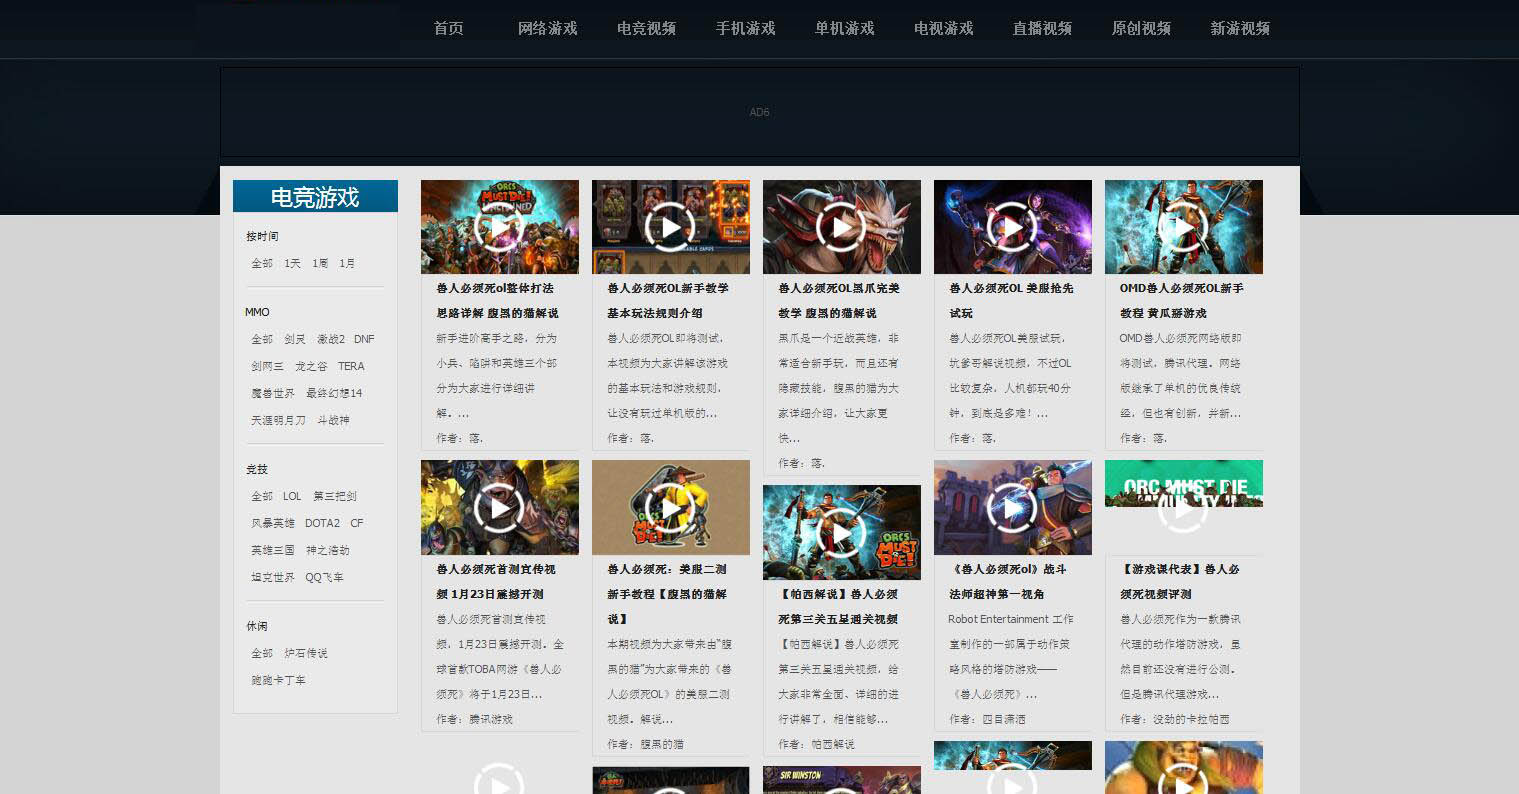The image size is (1519, 794).
Task: Select the 跑跑卡丁车 game filter
Action: click(x=278, y=680)
